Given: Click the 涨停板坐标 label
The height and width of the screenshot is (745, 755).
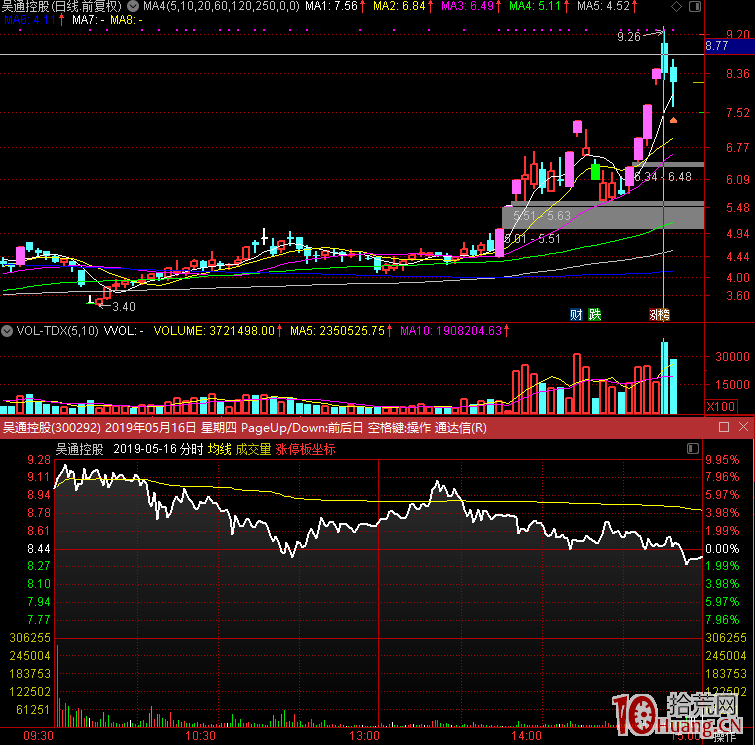Looking at the screenshot, I should (x=305, y=449).
